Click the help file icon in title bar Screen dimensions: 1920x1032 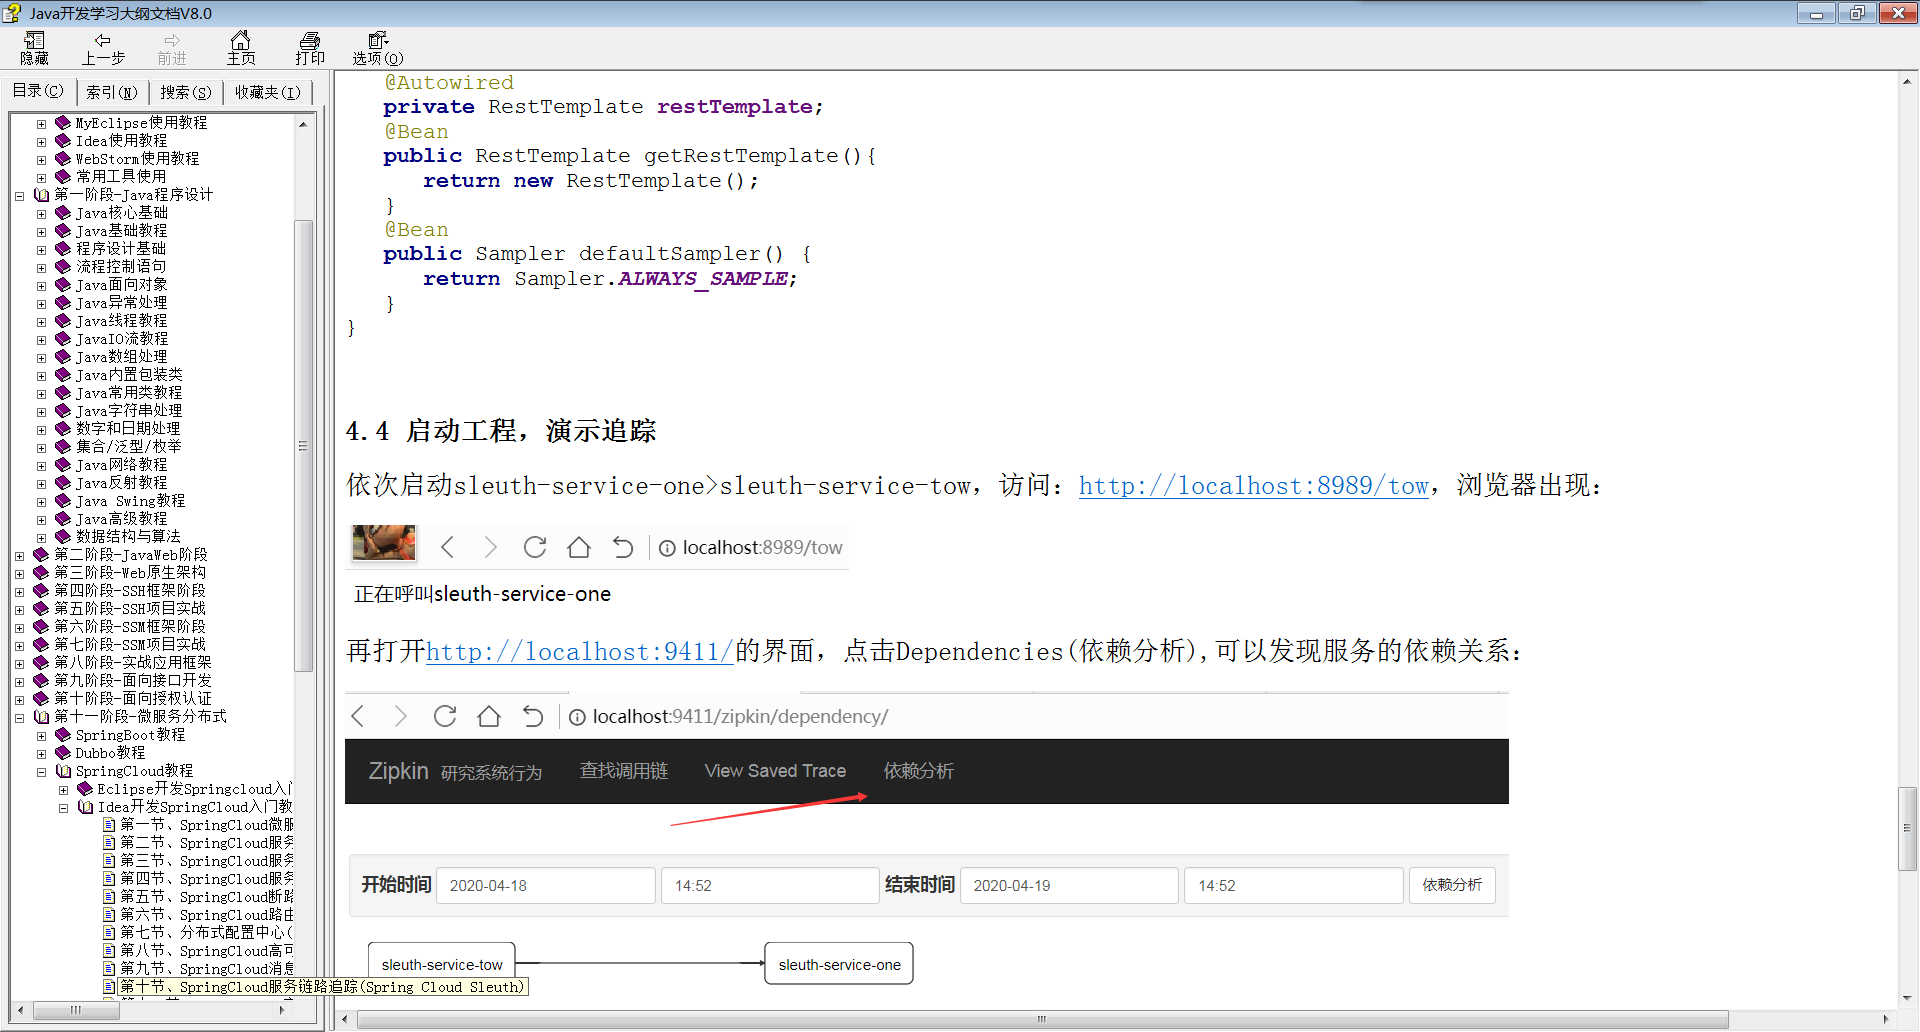(12, 13)
